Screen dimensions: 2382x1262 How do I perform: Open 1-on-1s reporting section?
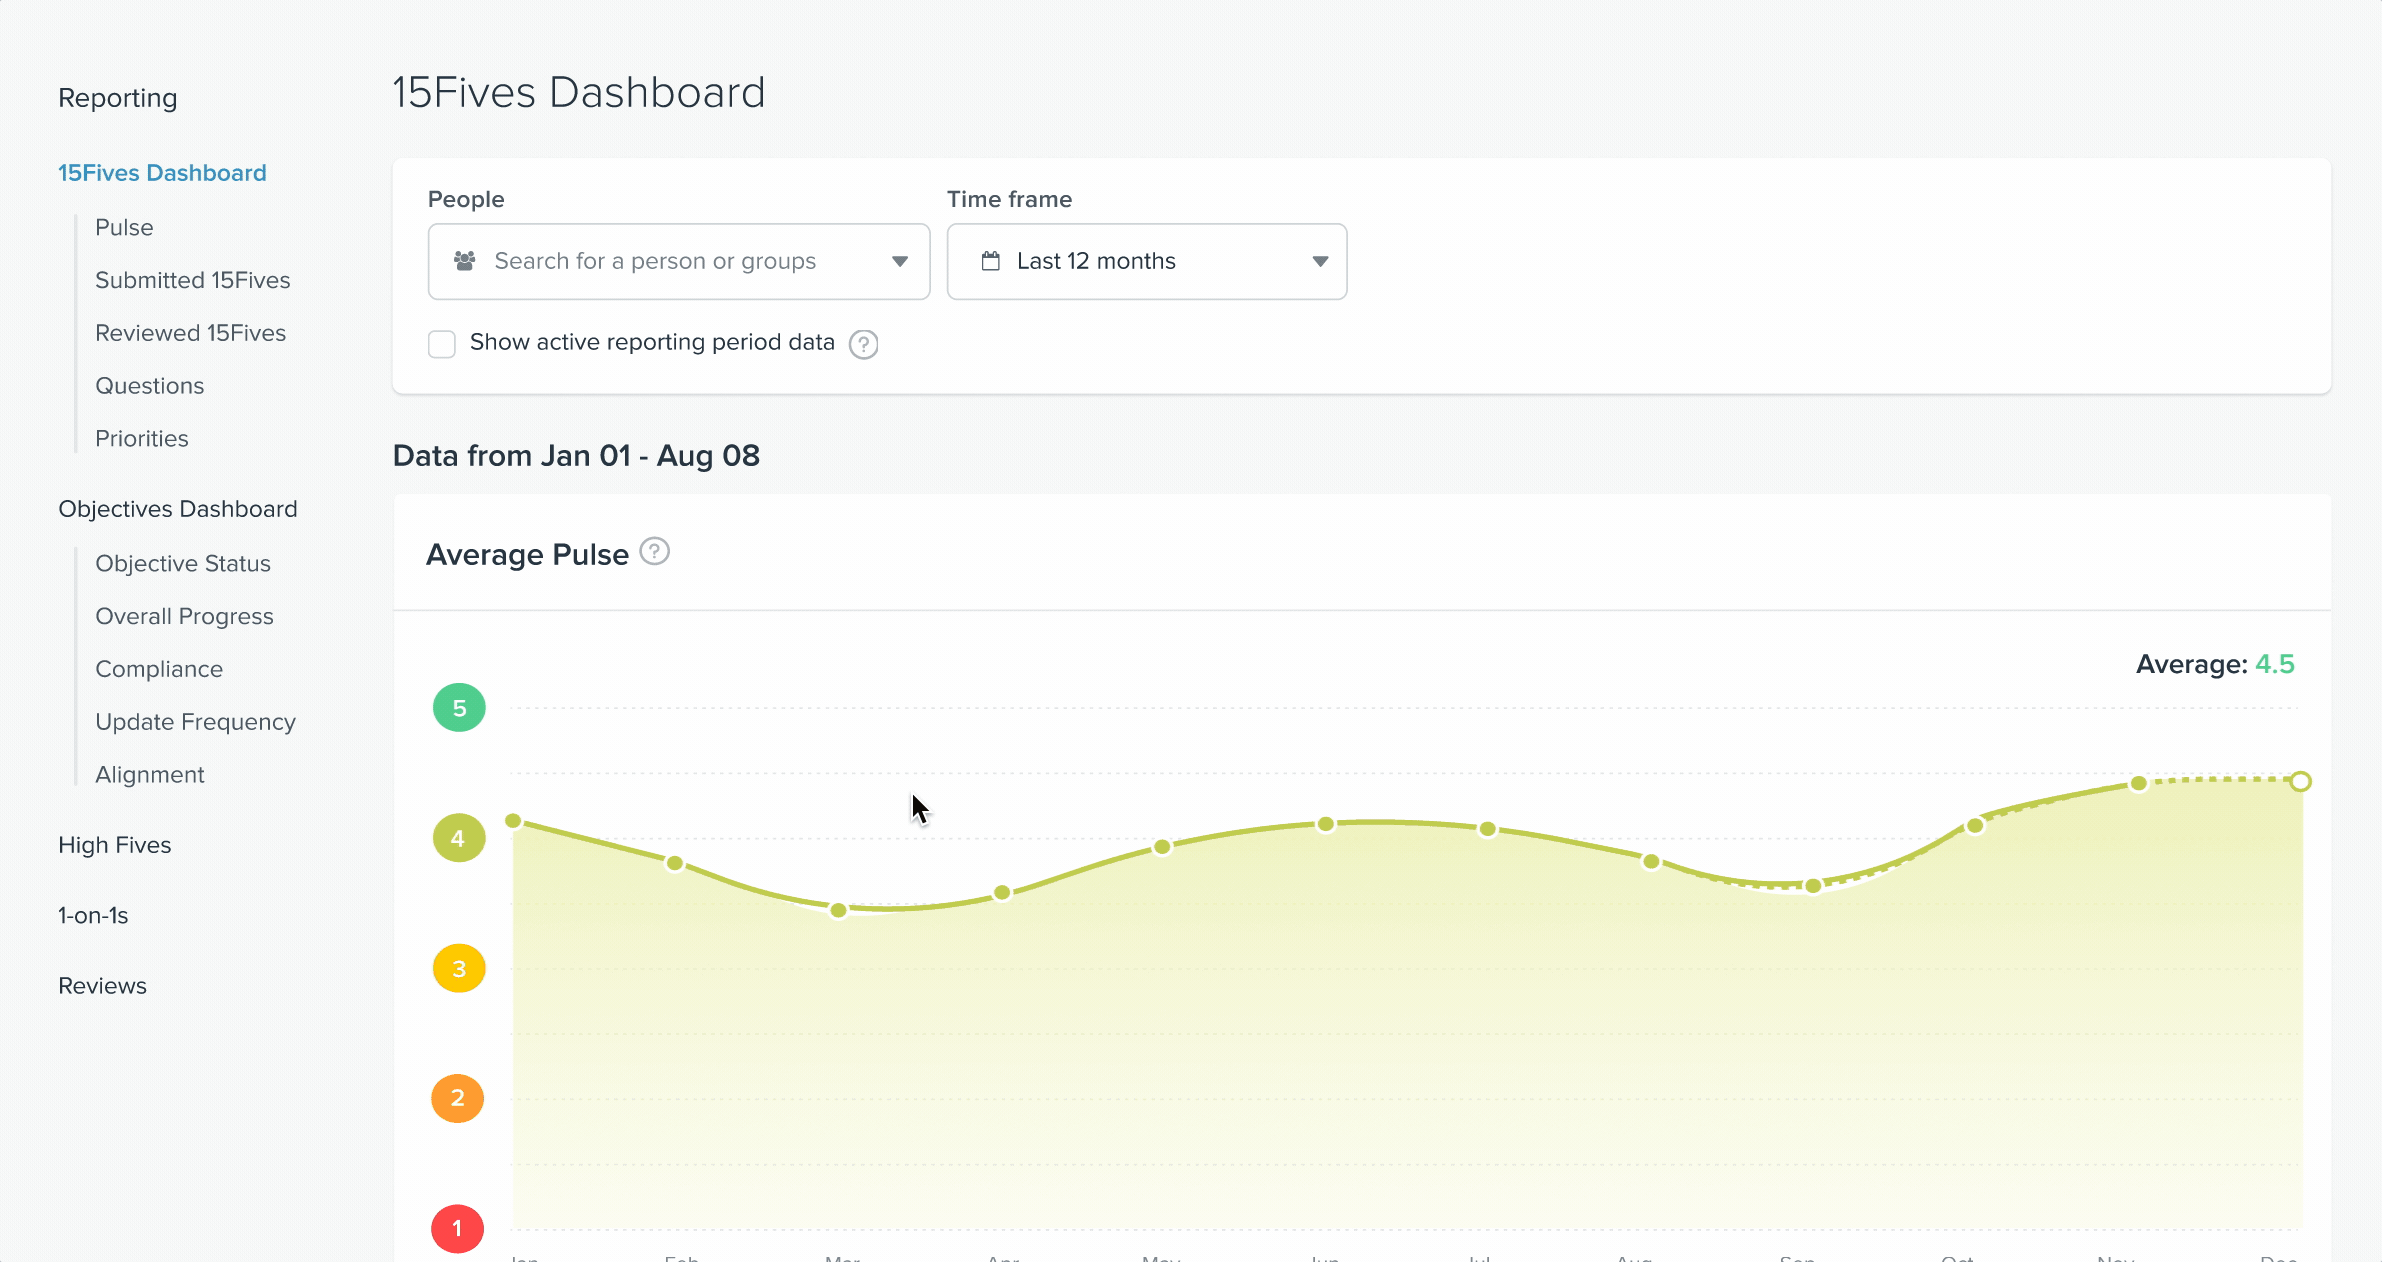click(93, 915)
